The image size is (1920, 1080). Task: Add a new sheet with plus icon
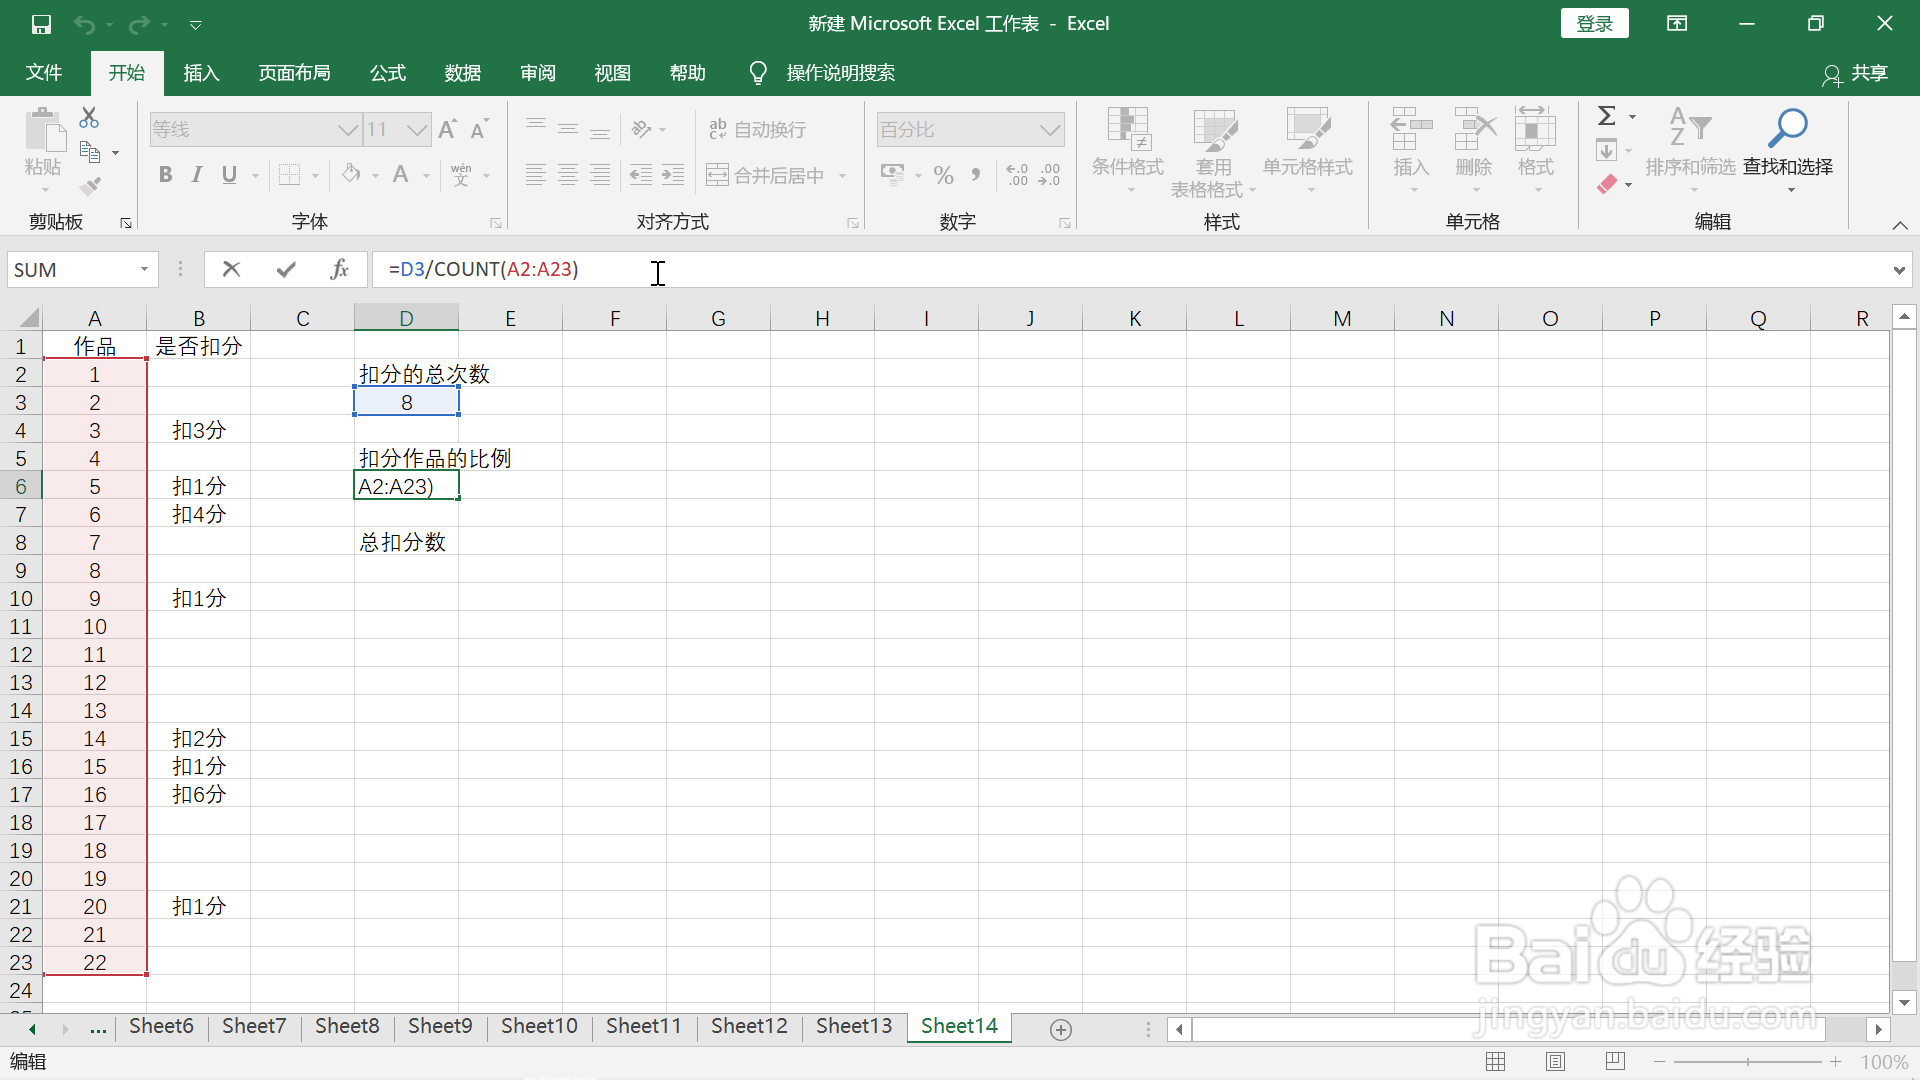[x=1061, y=1029]
